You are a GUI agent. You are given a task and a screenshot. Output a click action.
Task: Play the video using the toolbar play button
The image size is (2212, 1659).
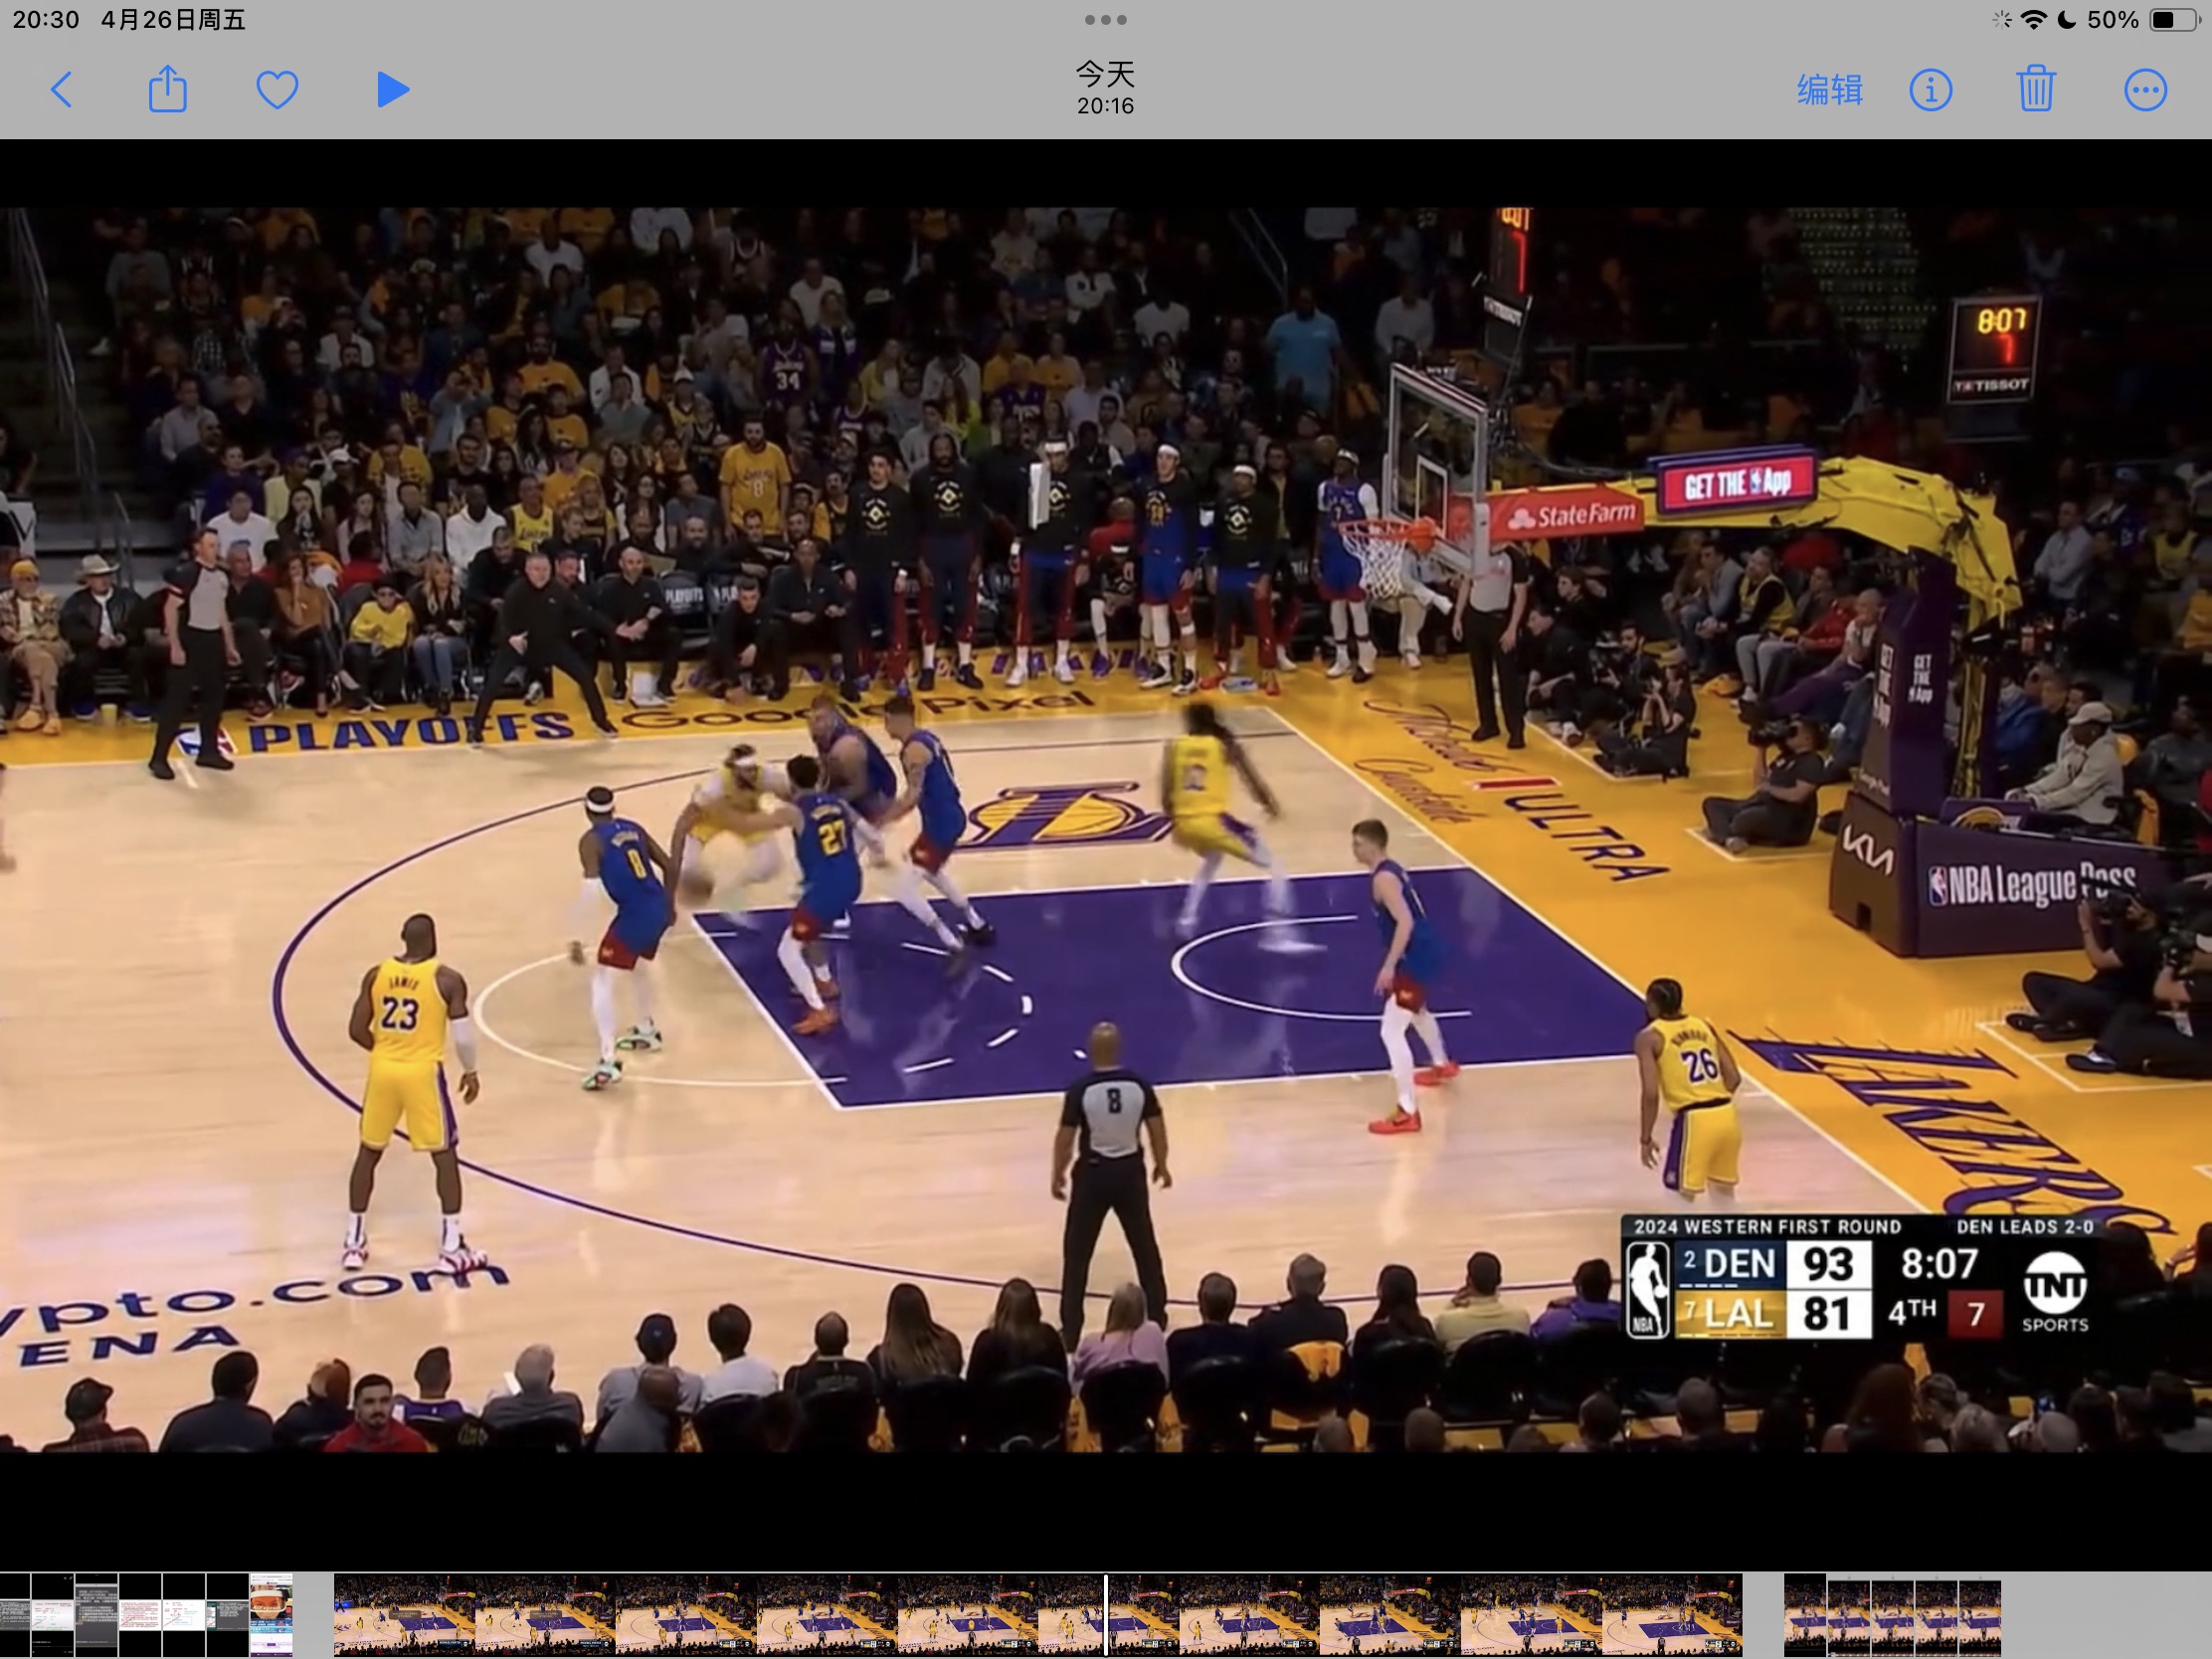tap(393, 90)
